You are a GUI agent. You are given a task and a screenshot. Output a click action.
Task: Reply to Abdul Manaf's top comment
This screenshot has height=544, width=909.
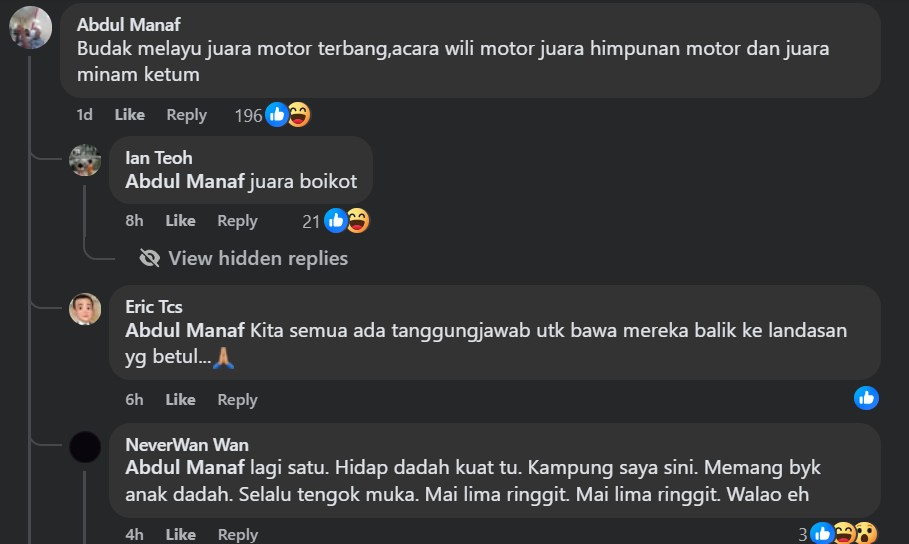[187, 115]
